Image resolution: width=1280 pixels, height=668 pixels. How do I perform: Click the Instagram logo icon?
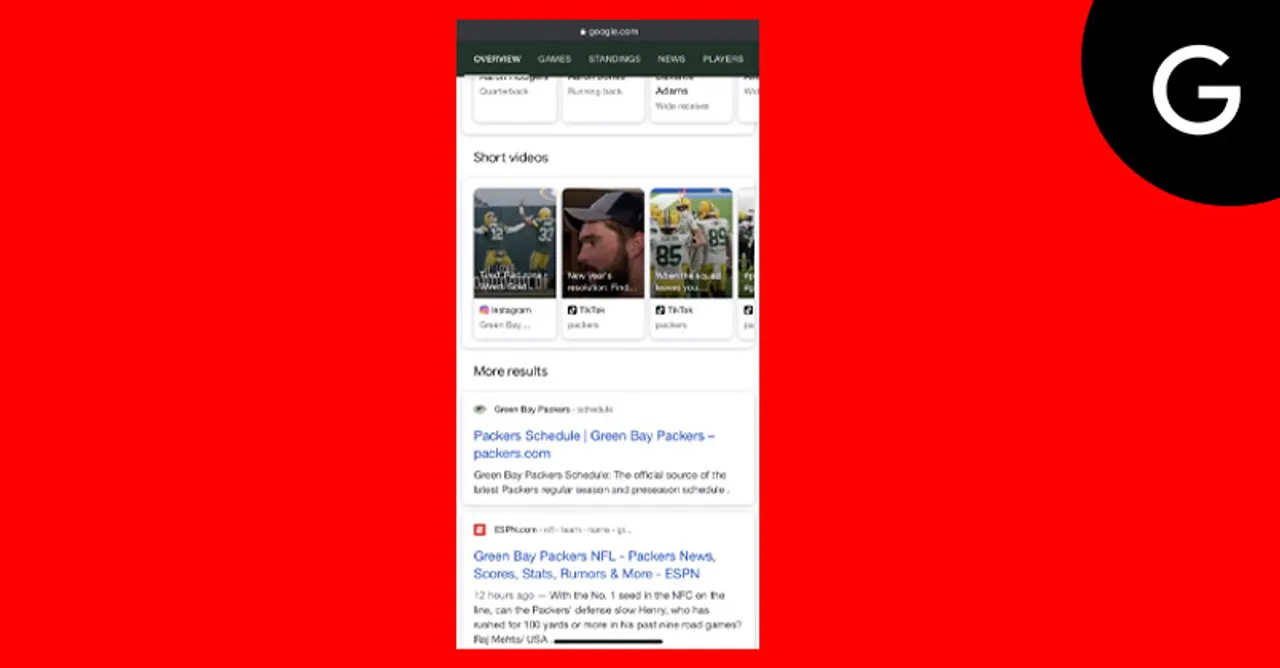pos(484,310)
